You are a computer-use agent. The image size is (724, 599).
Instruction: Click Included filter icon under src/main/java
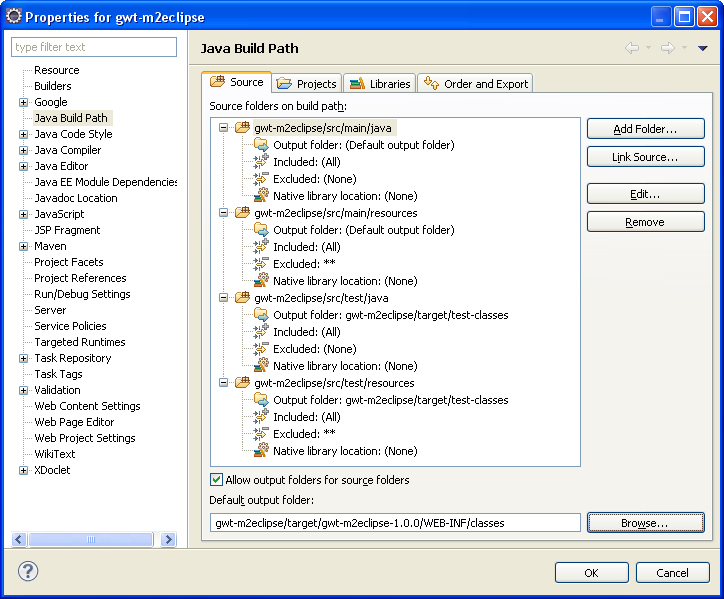pyautogui.click(x=261, y=161)
